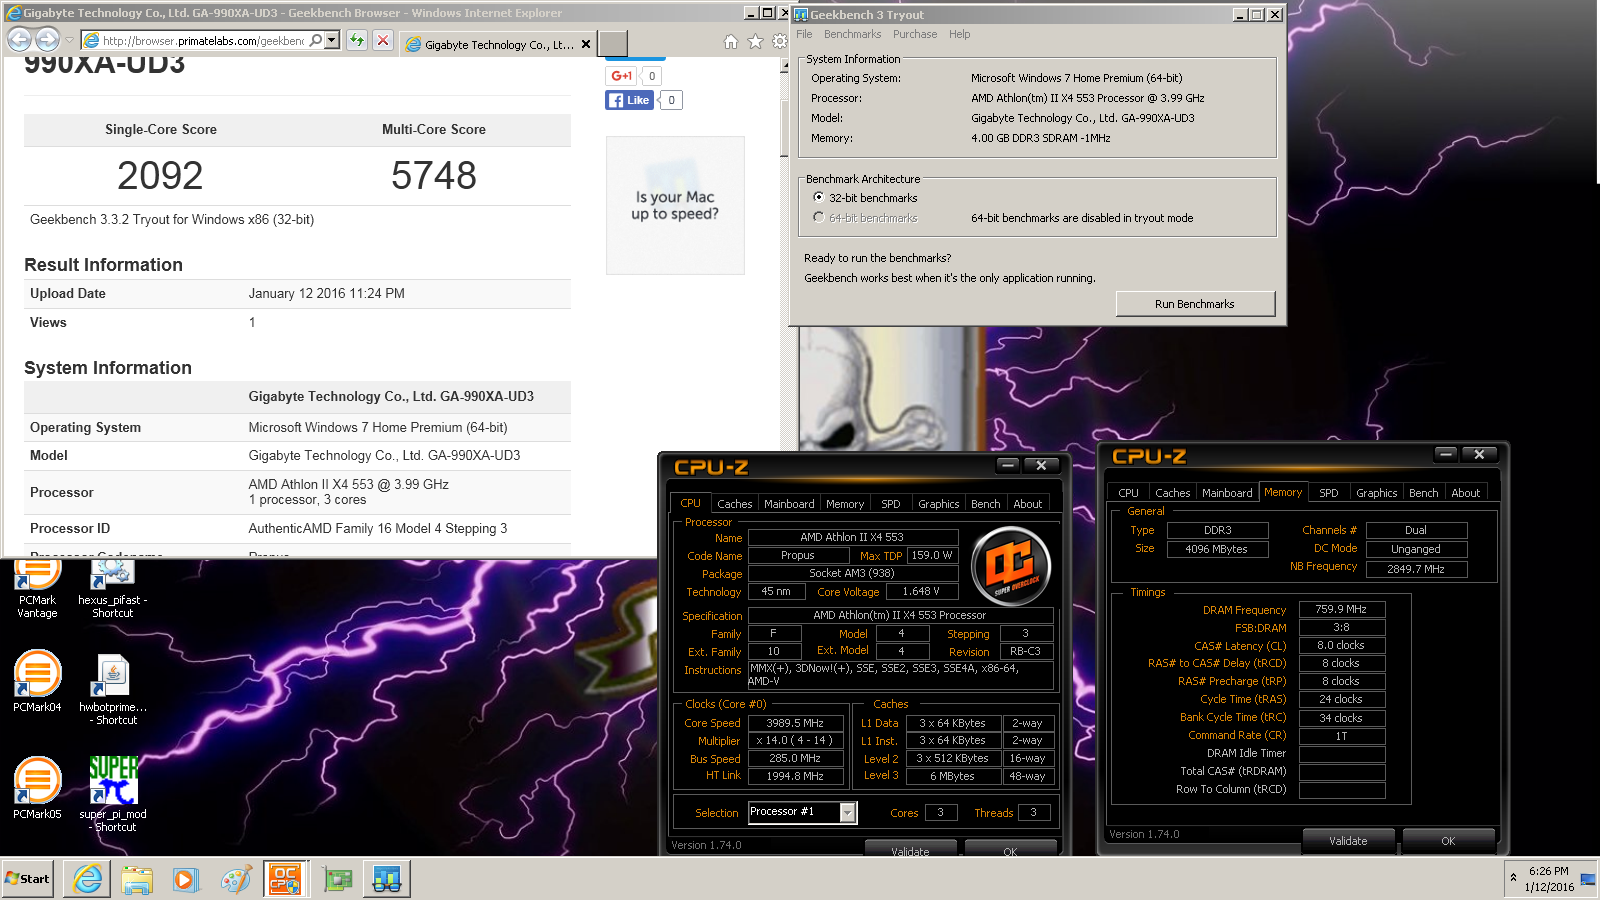Select hwbotprime Shortcut desktop icon
The height and width of the screenshot is (900, 1600).
tap(112, 690)
